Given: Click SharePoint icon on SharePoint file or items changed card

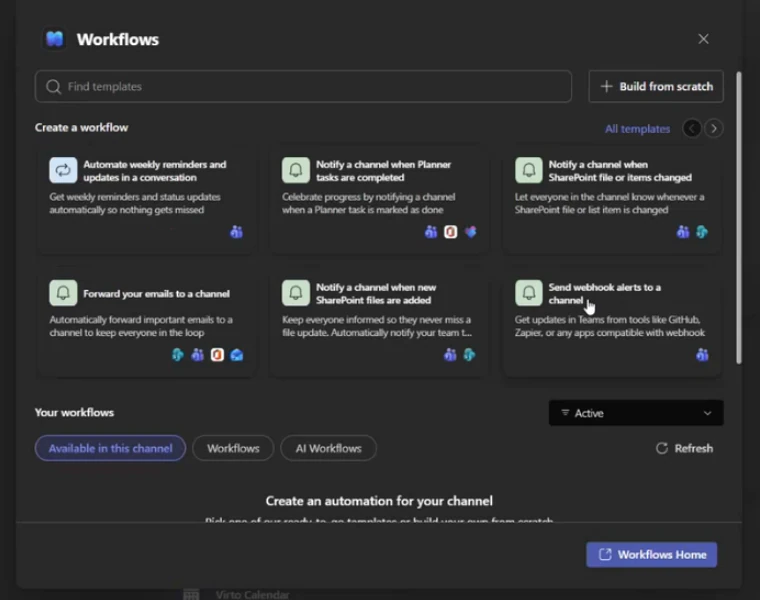Looking at the screenshot, I should [702, 232].
